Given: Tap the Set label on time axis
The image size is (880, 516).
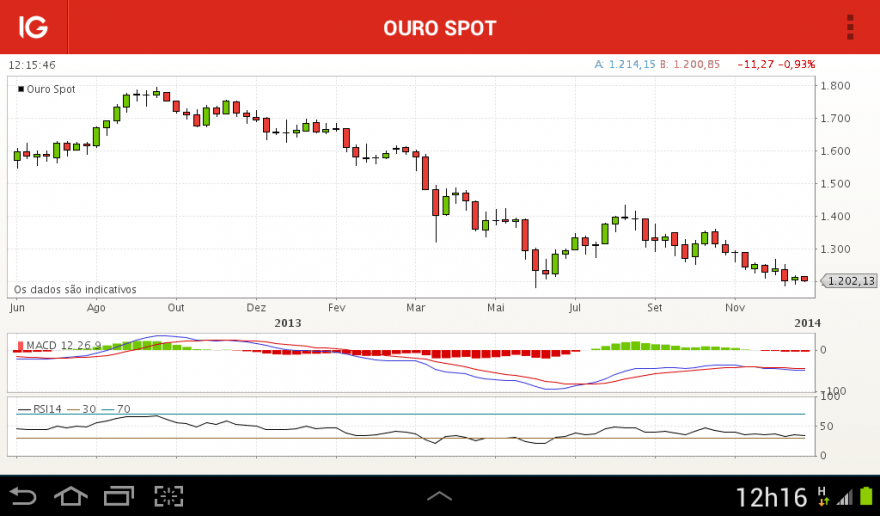Looking at the screenshot, I should 654,308.
